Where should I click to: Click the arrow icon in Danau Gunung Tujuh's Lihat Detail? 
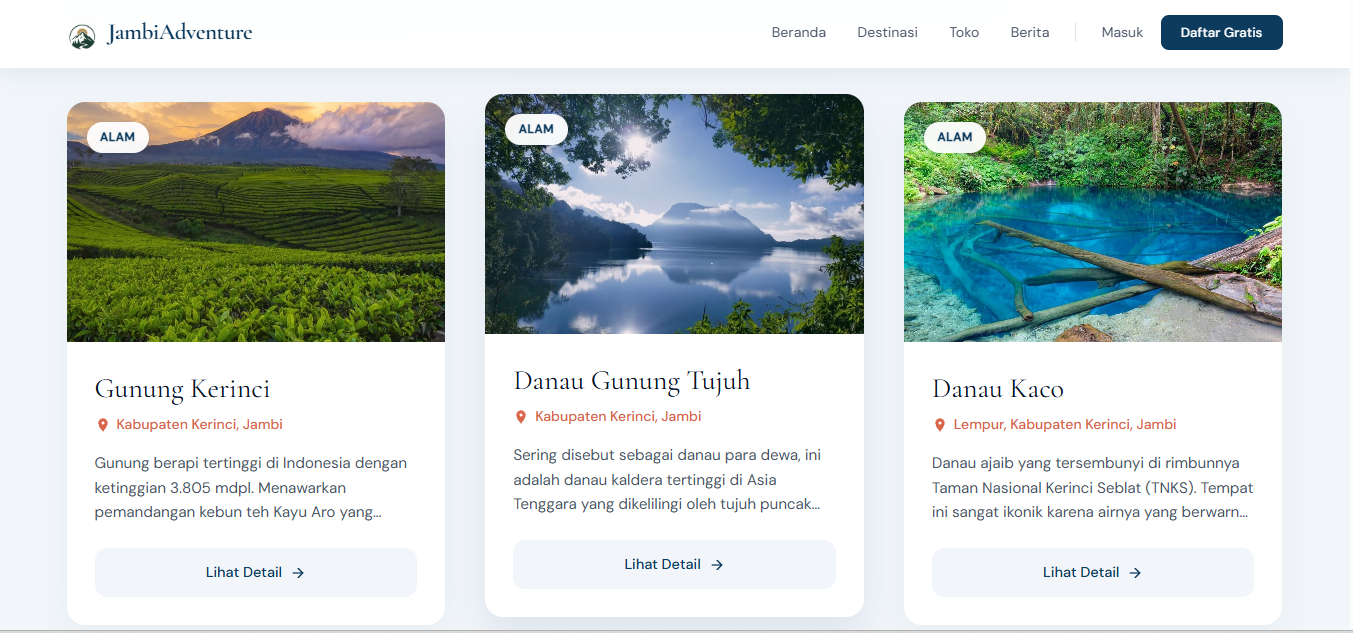coord(717,565)
